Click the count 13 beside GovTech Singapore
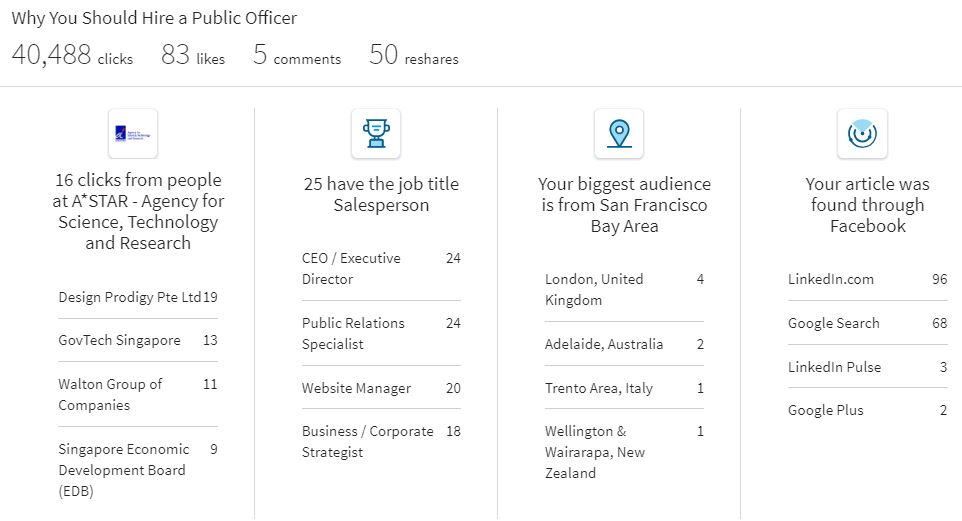The width and height of the screenshot is (962, 521). (x=210, y=340)
